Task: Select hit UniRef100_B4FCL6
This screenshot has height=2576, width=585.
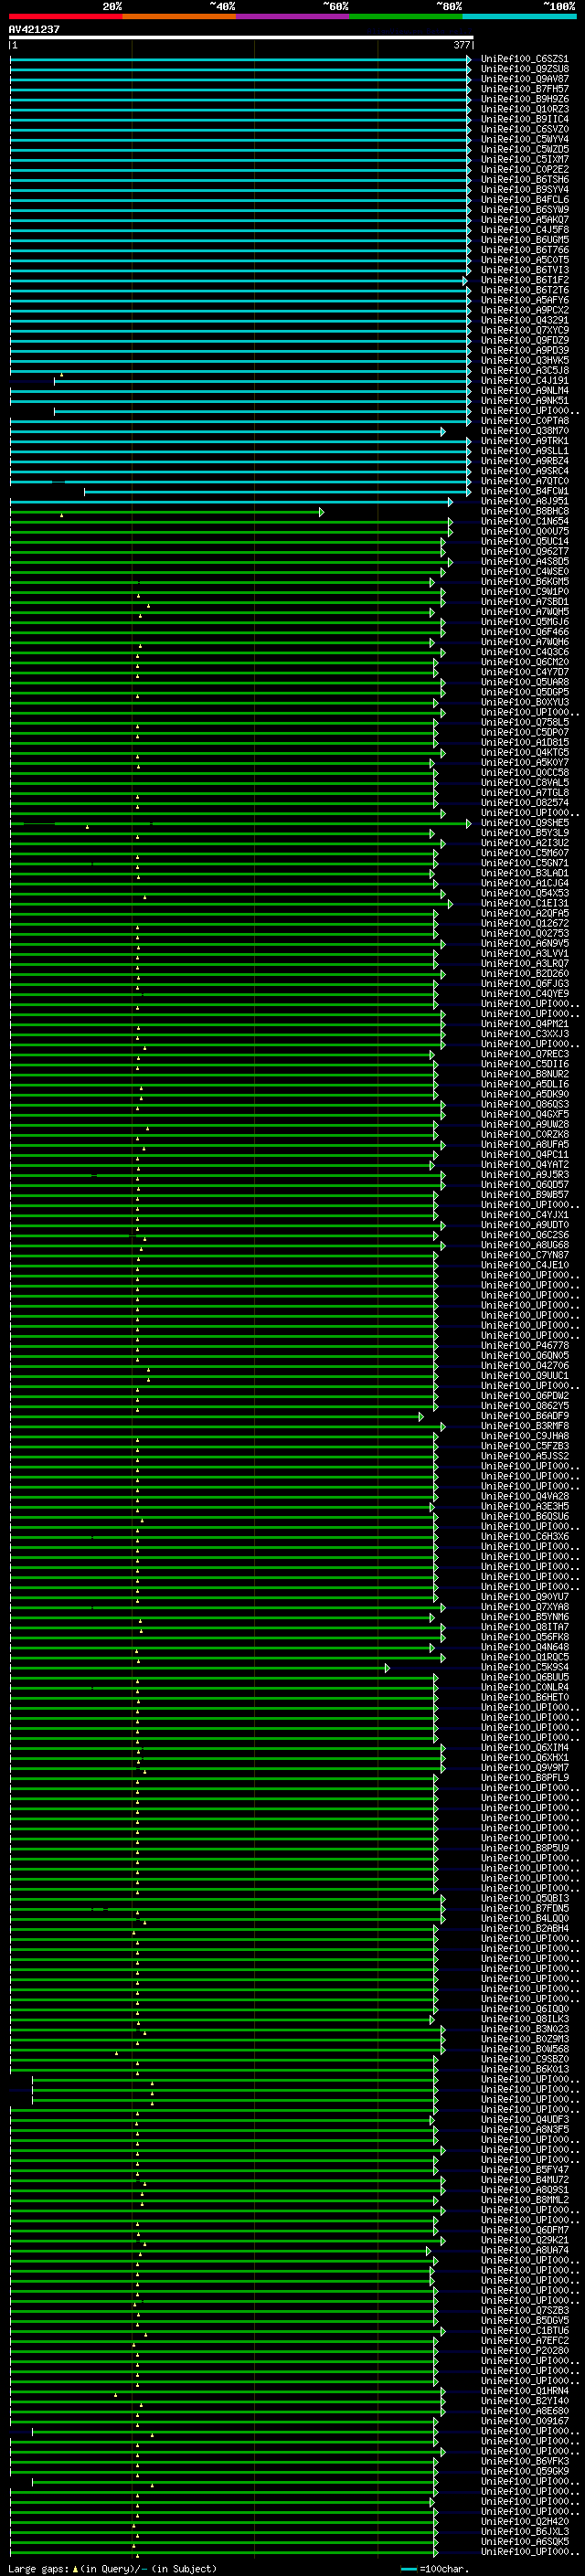Action: click(524, 200)
